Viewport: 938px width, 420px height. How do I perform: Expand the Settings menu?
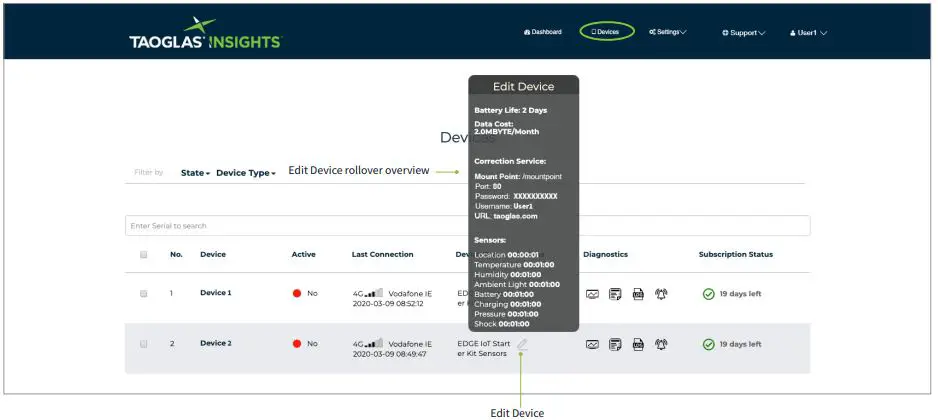pos(668,32)
